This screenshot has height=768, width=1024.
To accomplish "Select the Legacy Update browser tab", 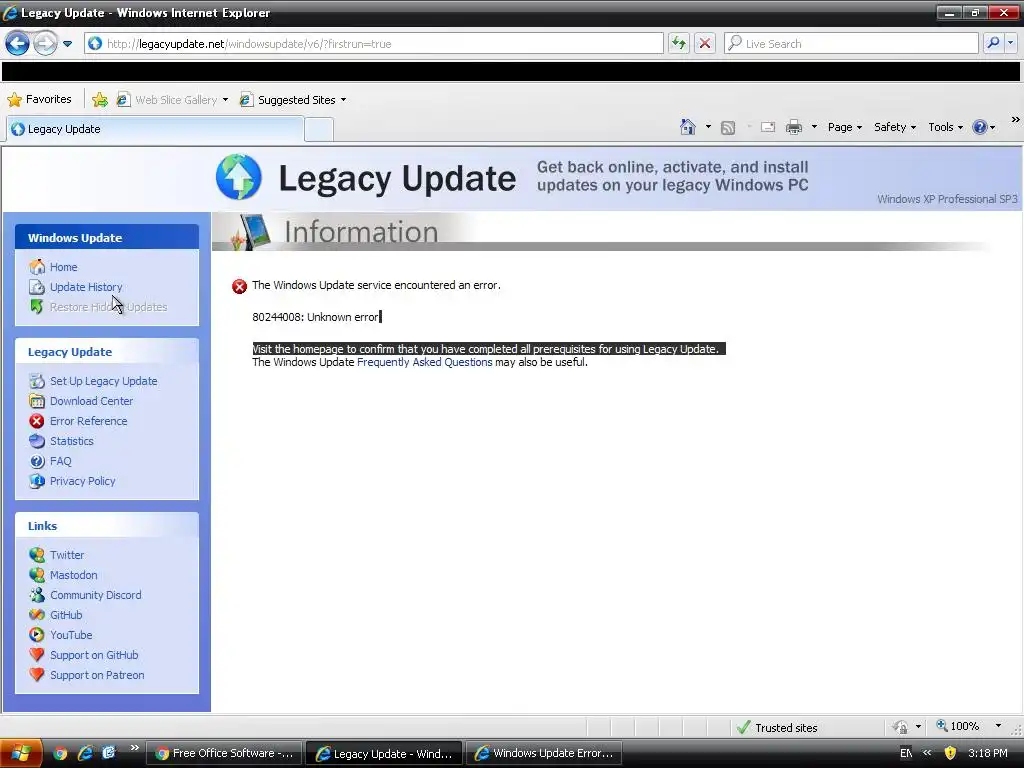I will 155,129.
